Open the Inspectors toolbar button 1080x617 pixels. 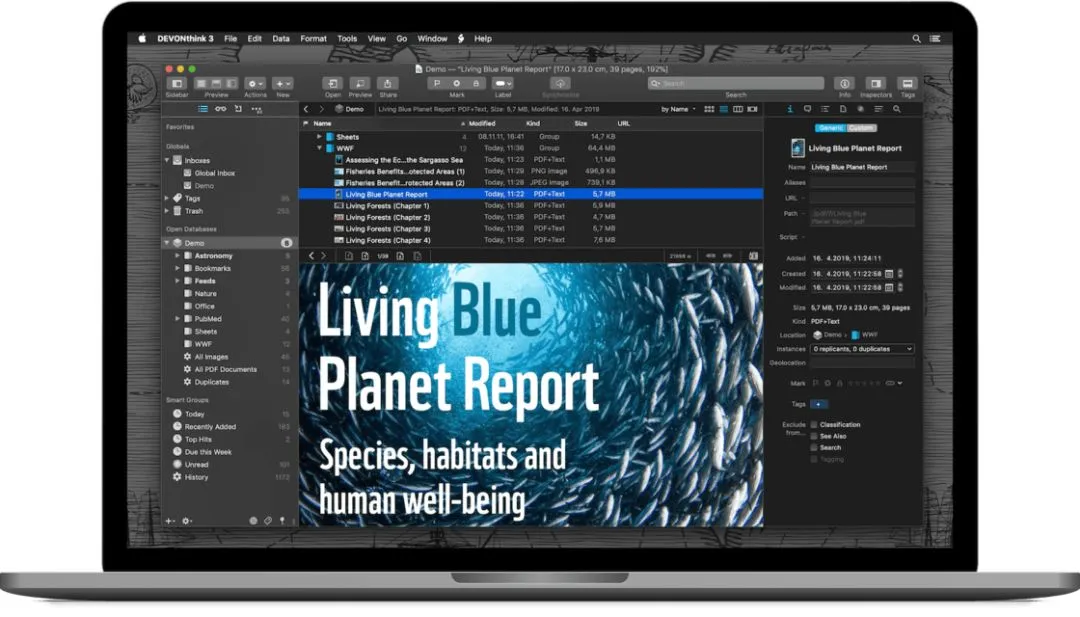(876, 83)
